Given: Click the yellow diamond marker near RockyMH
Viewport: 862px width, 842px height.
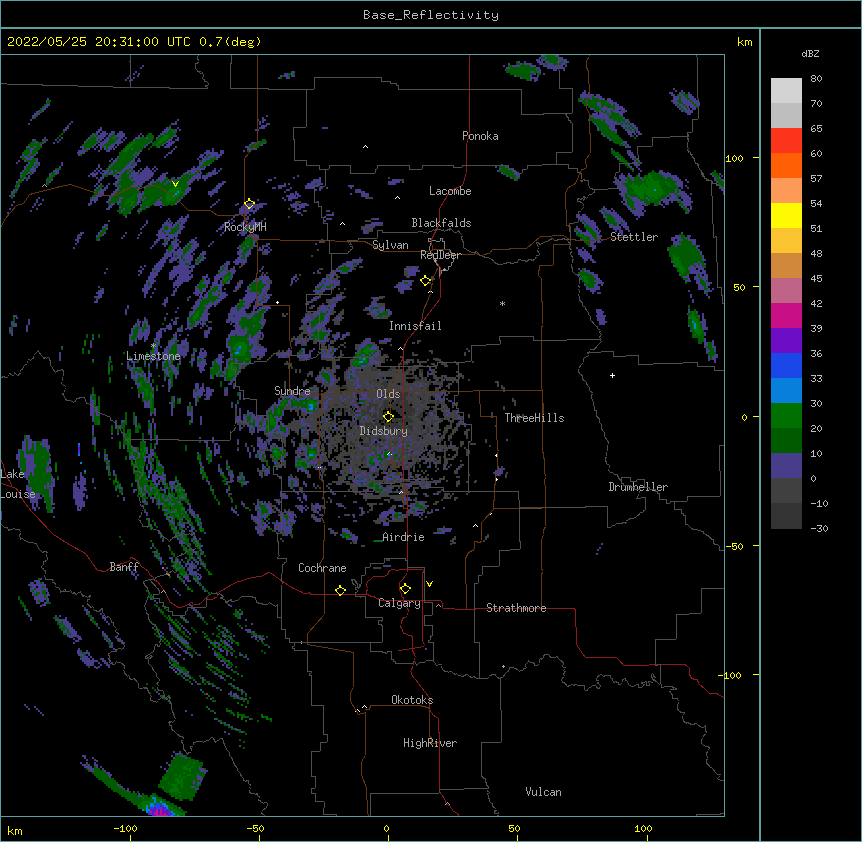Looking at the screenshot, I should pos(250,204).
